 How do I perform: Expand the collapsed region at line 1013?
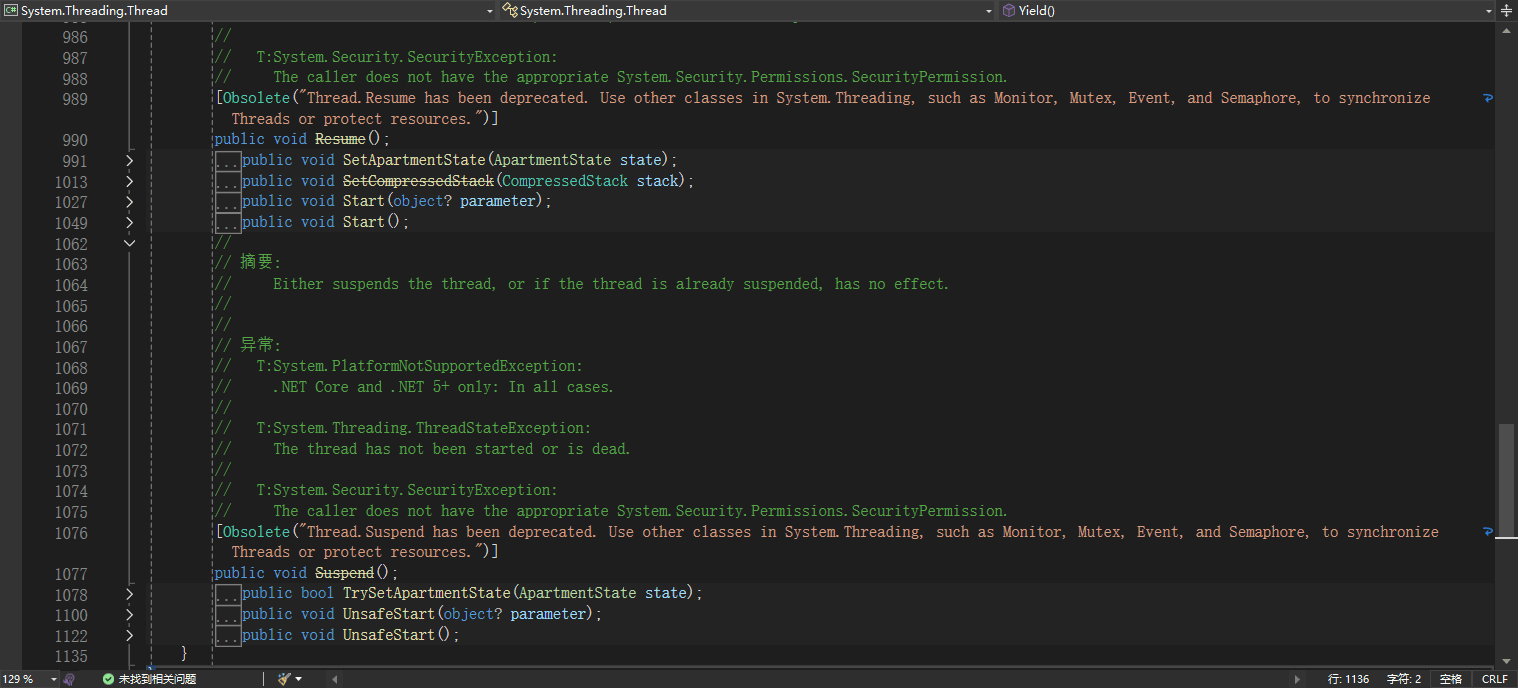point(129,181)
